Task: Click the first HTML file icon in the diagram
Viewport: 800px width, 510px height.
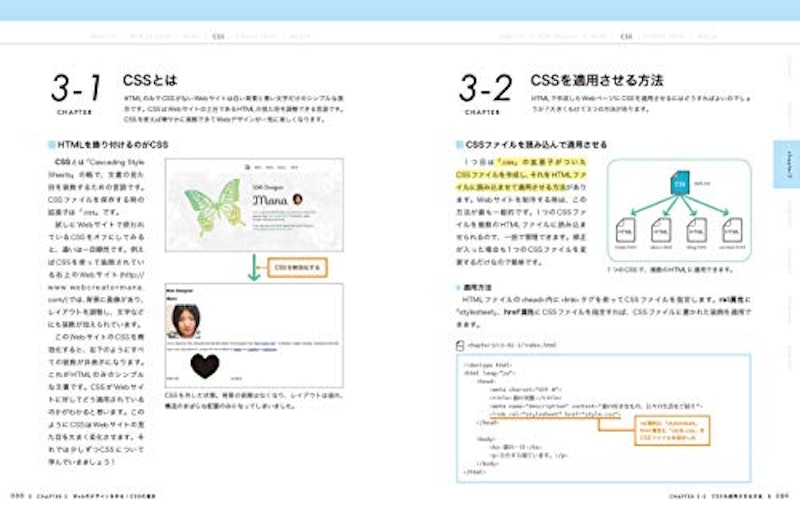Action: click(x=626, y=230)
